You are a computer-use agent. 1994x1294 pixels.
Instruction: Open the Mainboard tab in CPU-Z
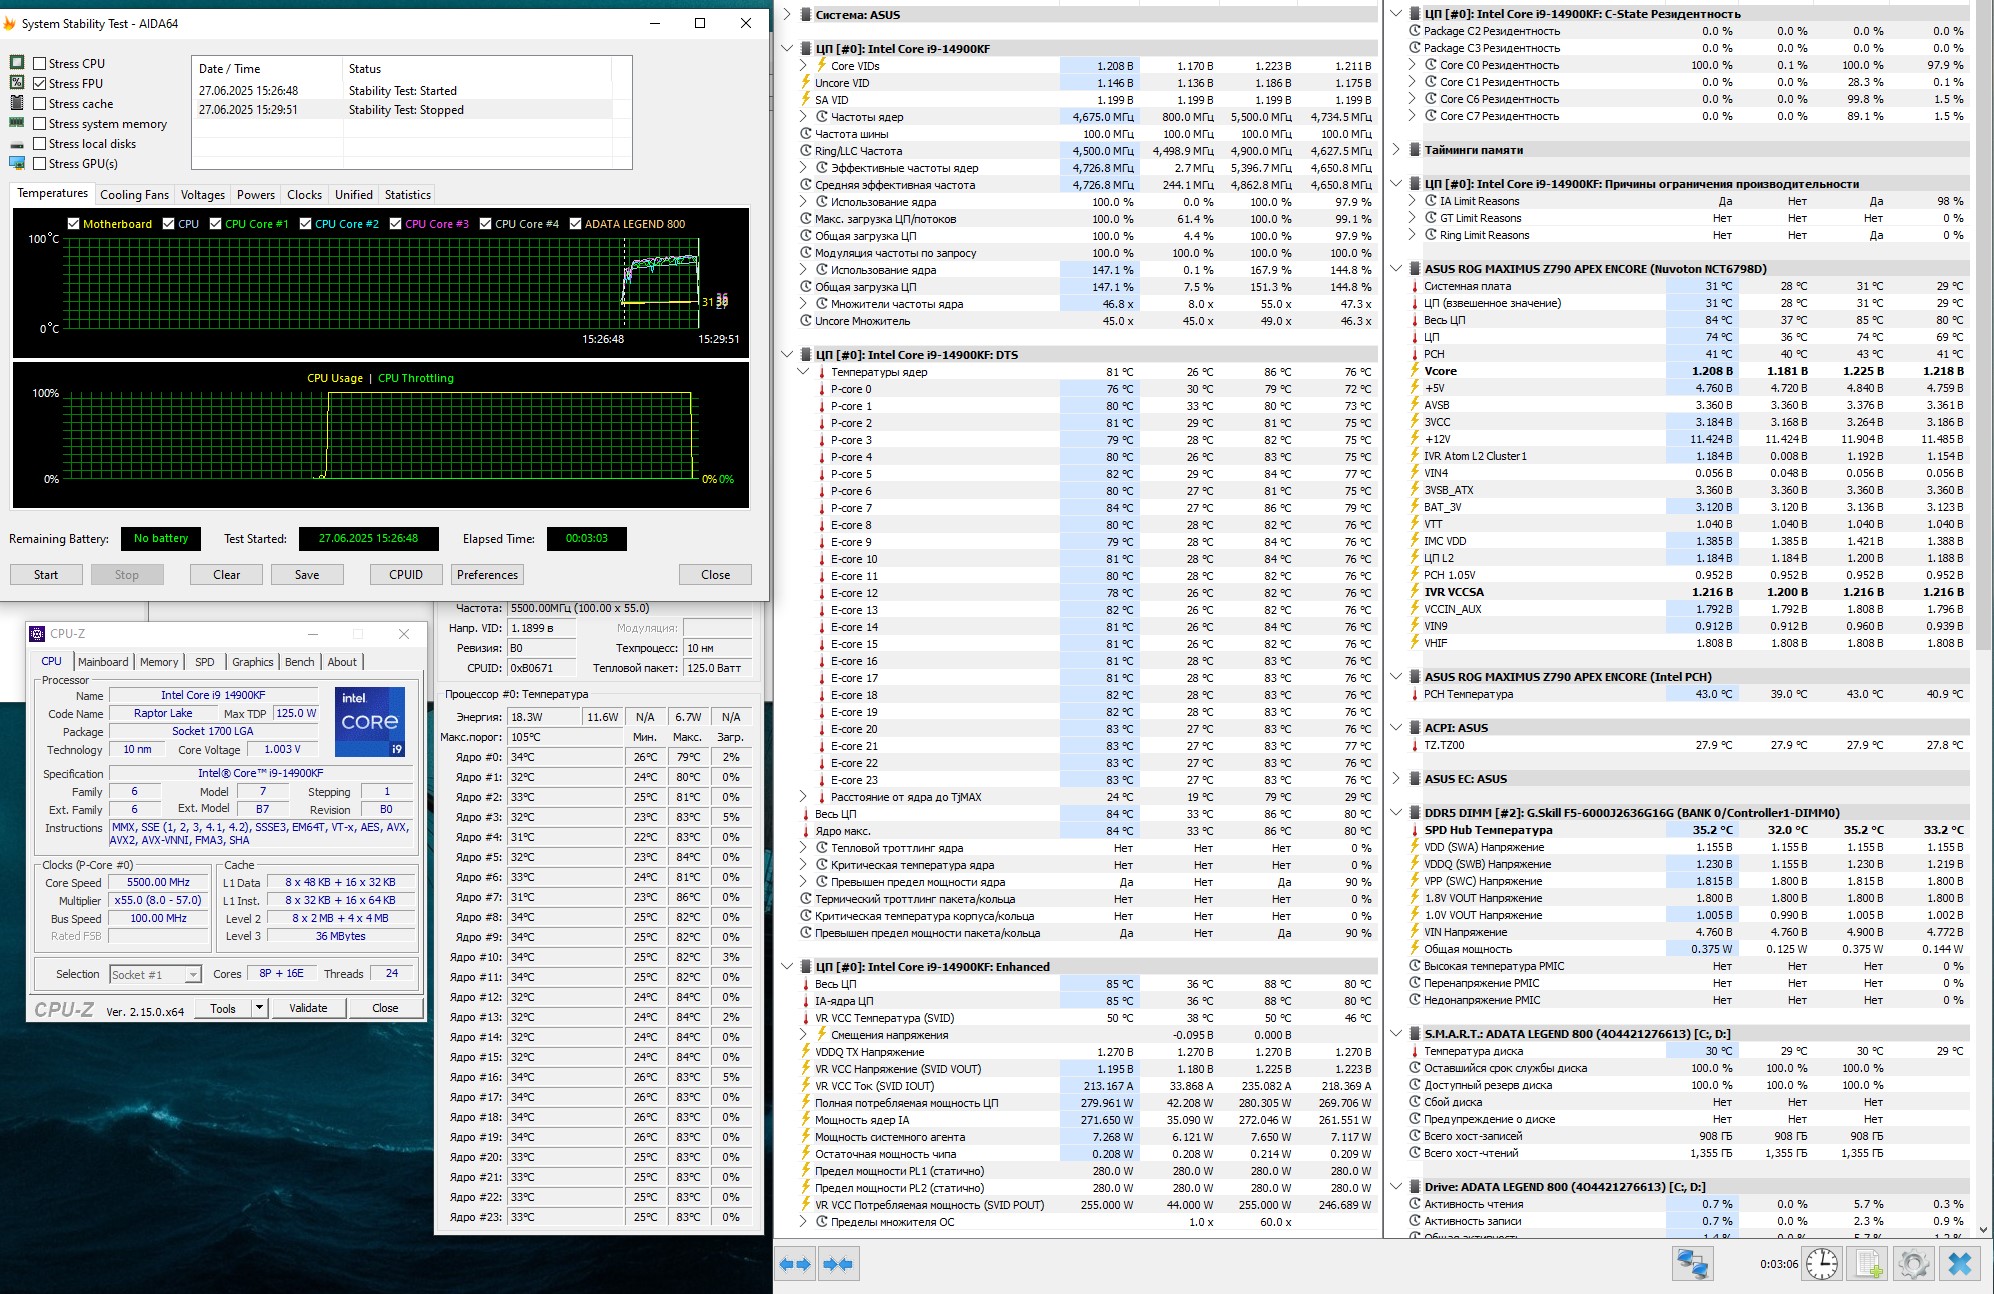click(103, 662)
